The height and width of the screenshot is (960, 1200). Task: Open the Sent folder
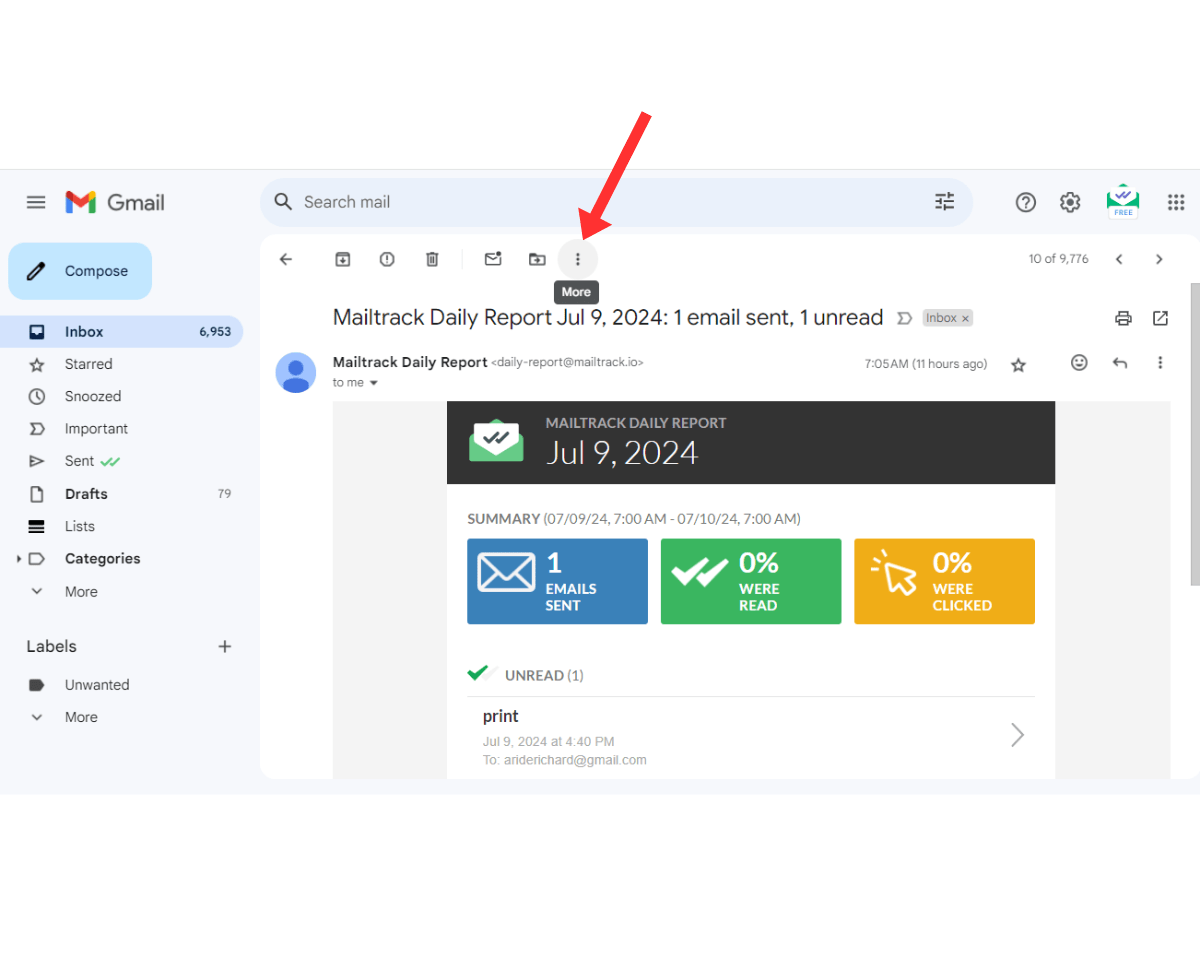(x=121, y=461)
